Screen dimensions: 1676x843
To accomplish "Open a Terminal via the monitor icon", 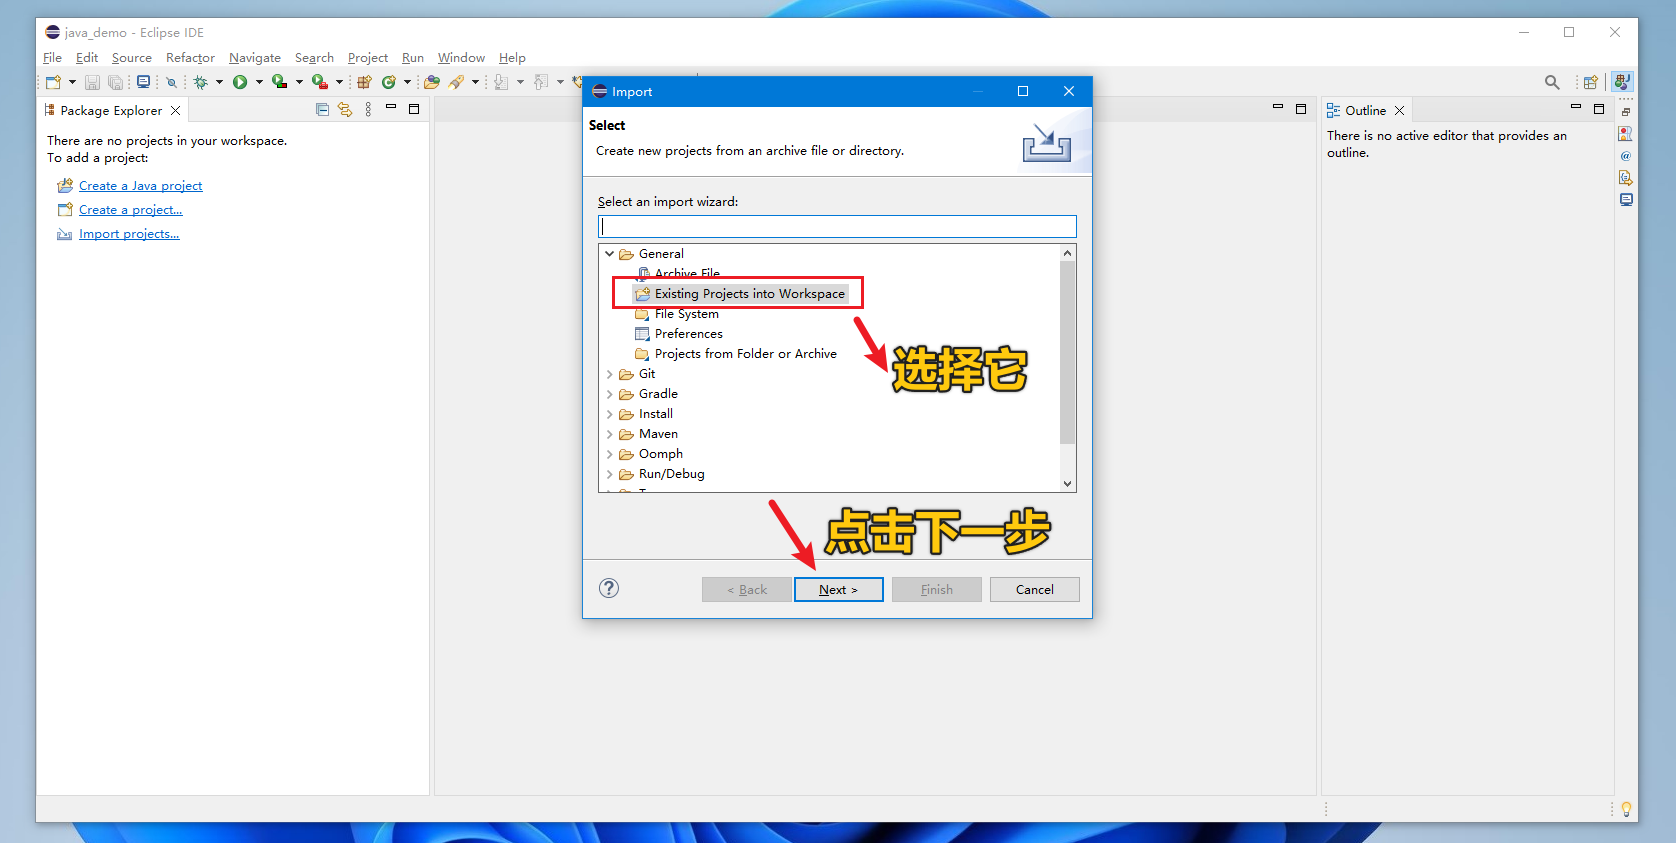I will [143, 82].
